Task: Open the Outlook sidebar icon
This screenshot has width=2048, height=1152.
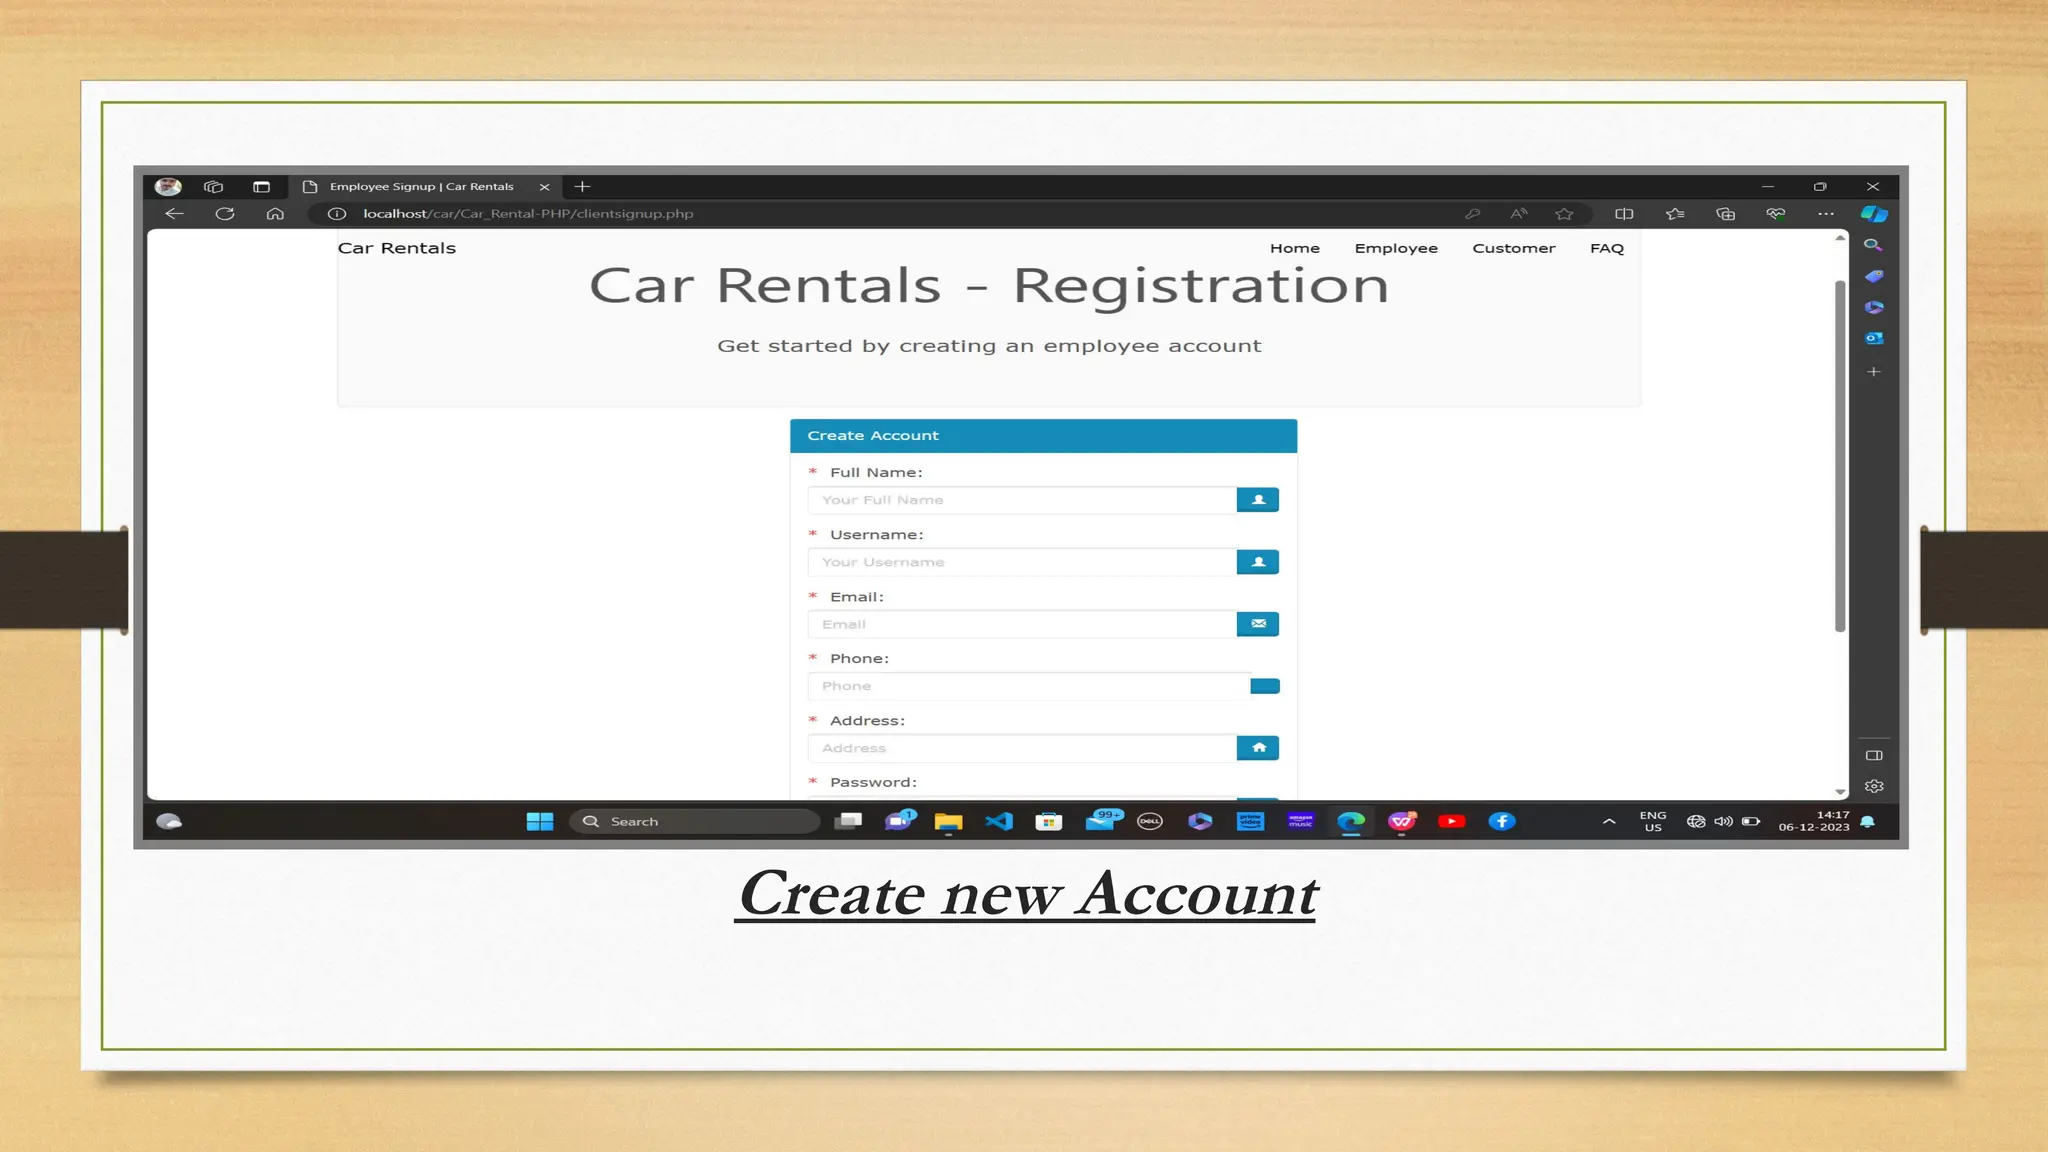Action: click(x=1874, y=338)
